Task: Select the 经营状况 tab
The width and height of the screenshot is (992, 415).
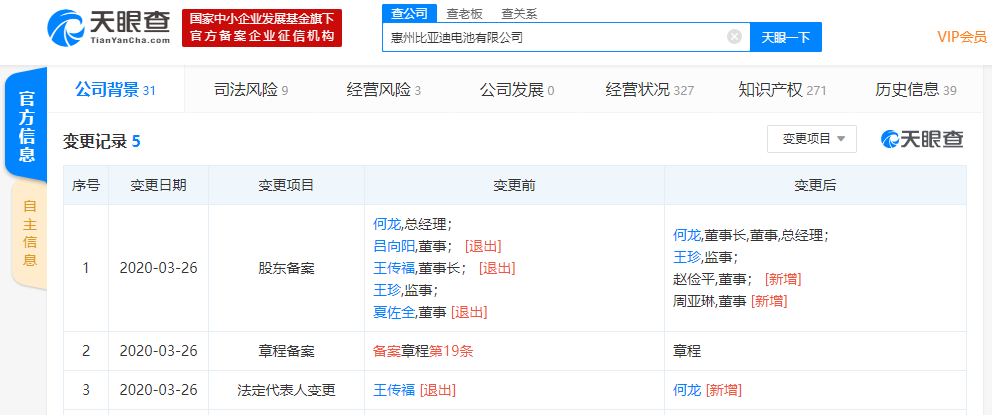Action: click(650, 90)
